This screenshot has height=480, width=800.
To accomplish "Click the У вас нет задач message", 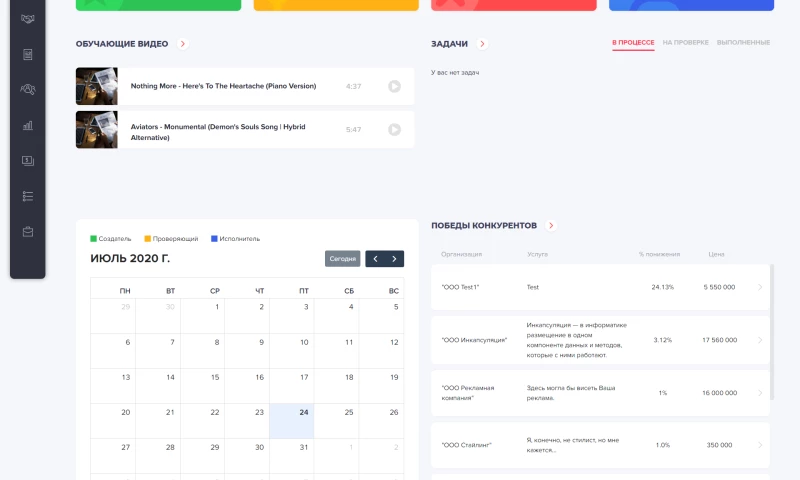I will click(x=455, y=72).
